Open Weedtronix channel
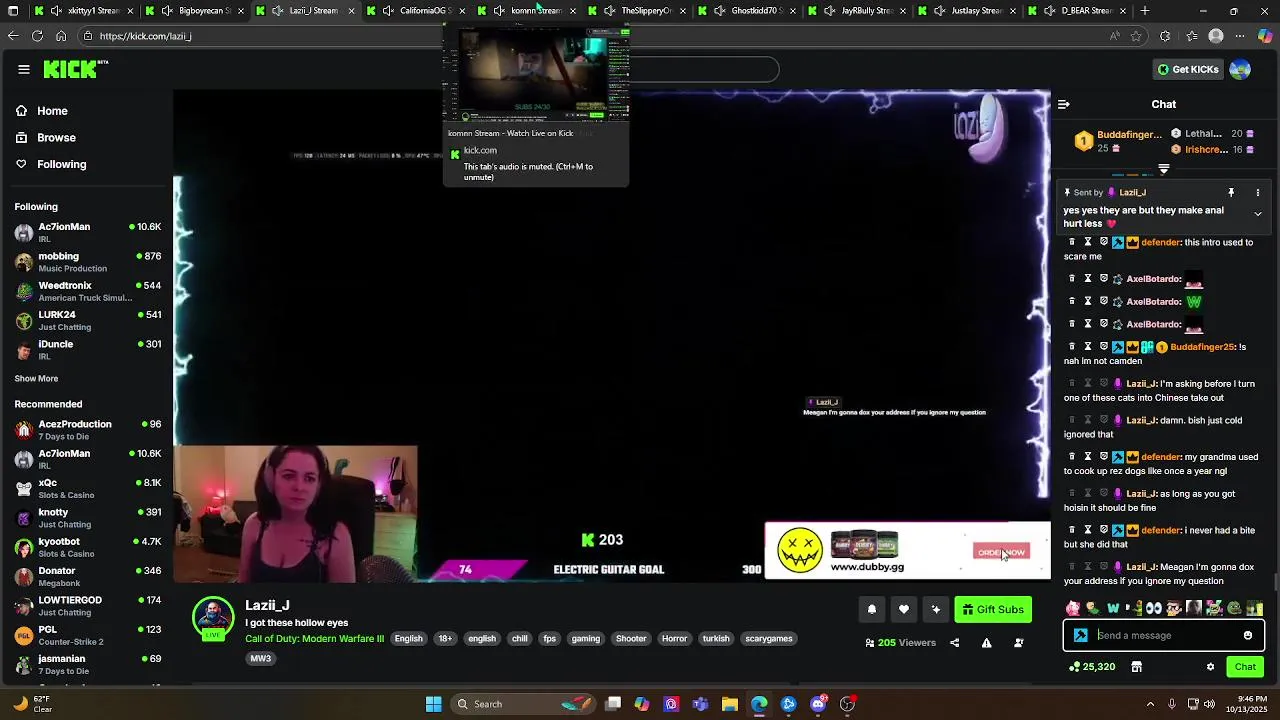 tap(87, 291)
